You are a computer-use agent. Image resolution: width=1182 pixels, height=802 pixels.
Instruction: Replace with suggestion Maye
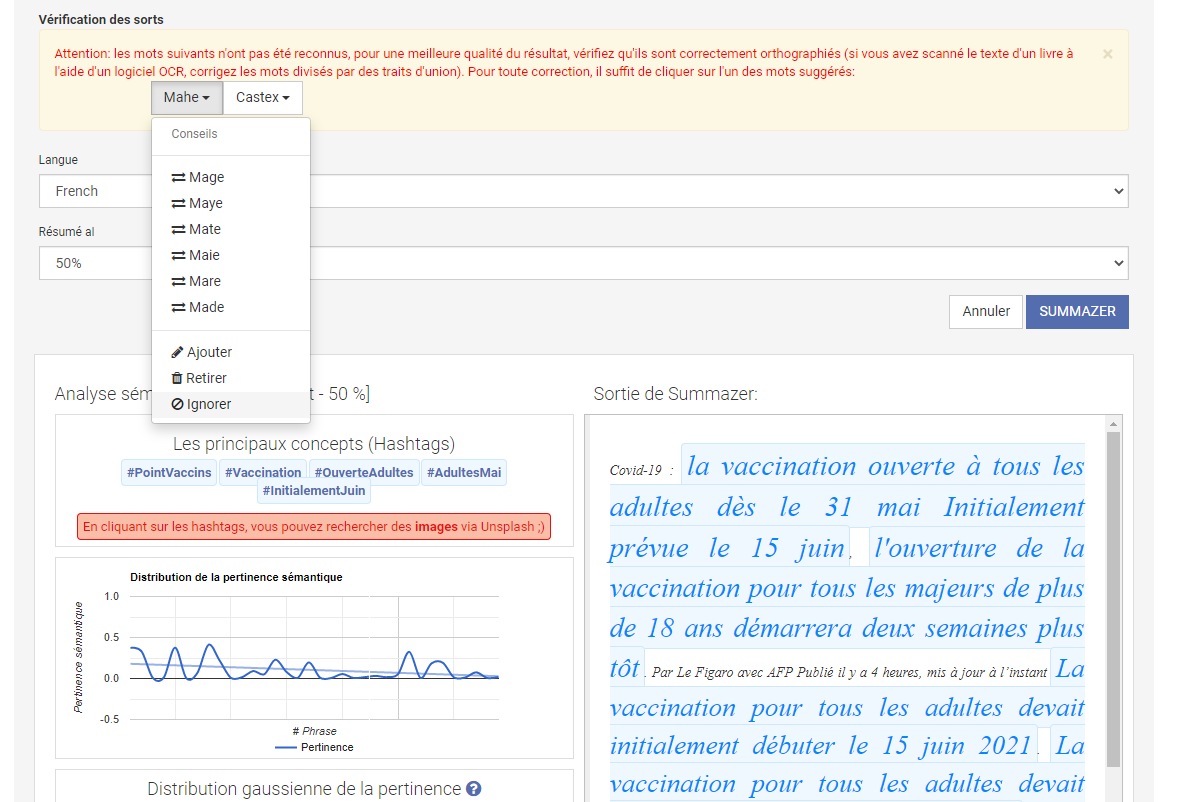tap(231, 204)
